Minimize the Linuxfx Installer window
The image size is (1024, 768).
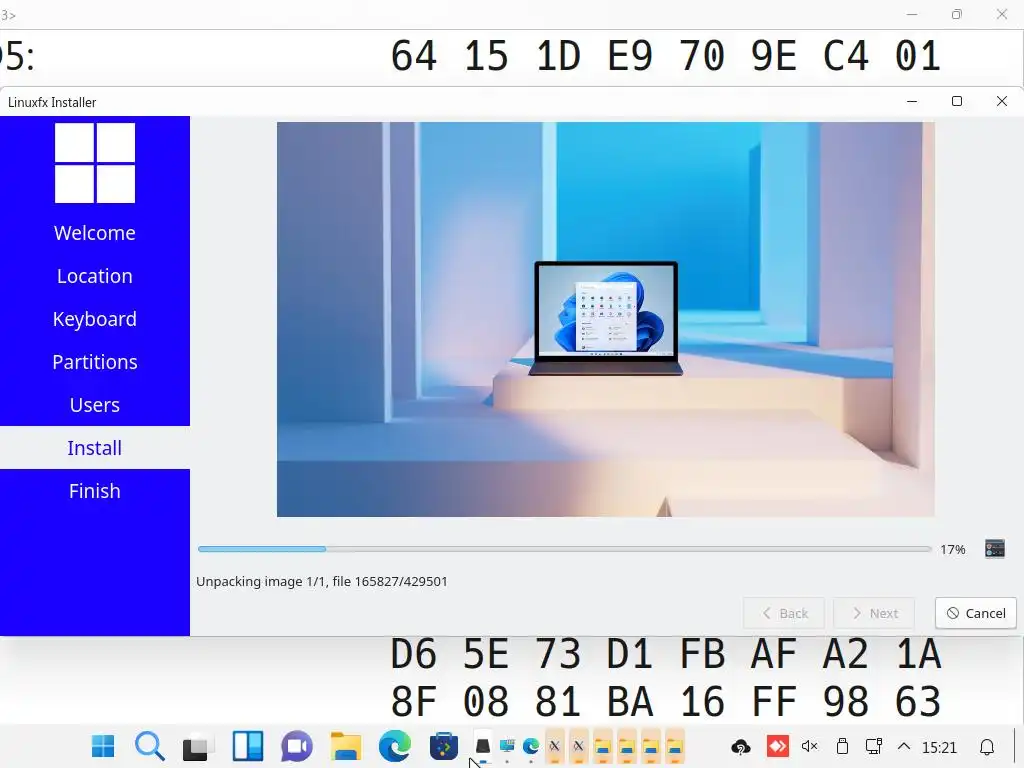(912, 101)
